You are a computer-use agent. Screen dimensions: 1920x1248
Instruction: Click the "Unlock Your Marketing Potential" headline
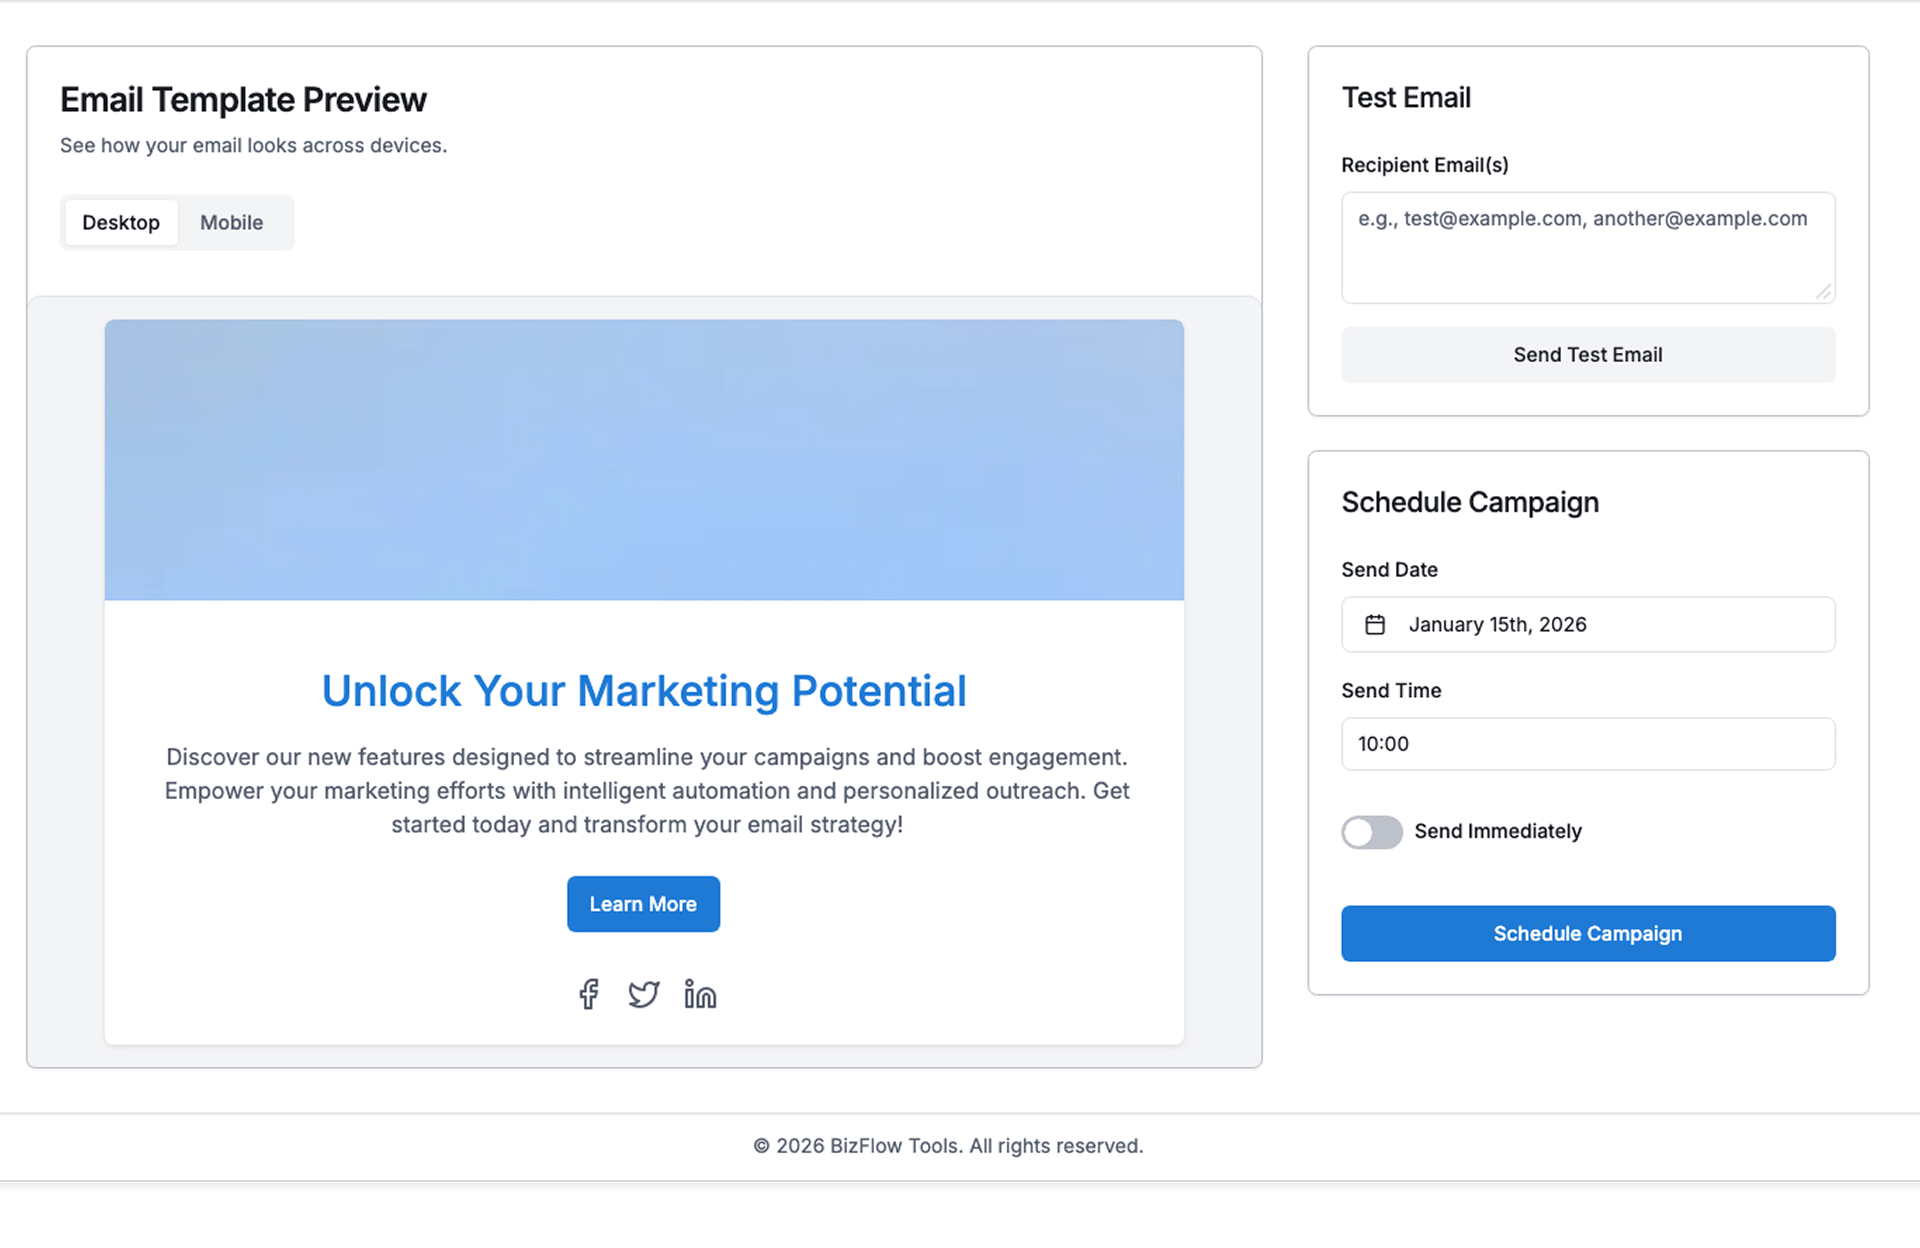pyautogui.click(x=644, y=691)
